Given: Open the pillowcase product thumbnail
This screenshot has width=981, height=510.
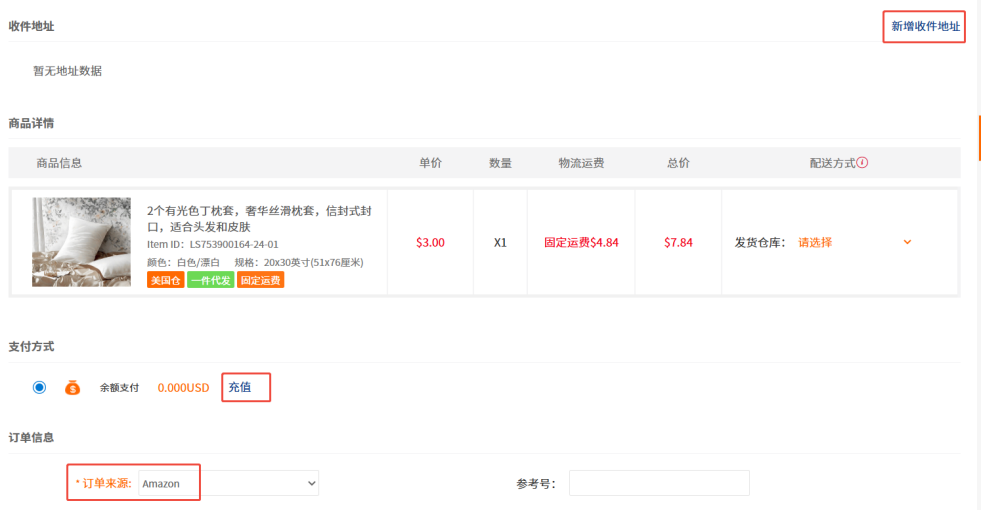Looking at the screenshot, I should click(x=81, y=242).
